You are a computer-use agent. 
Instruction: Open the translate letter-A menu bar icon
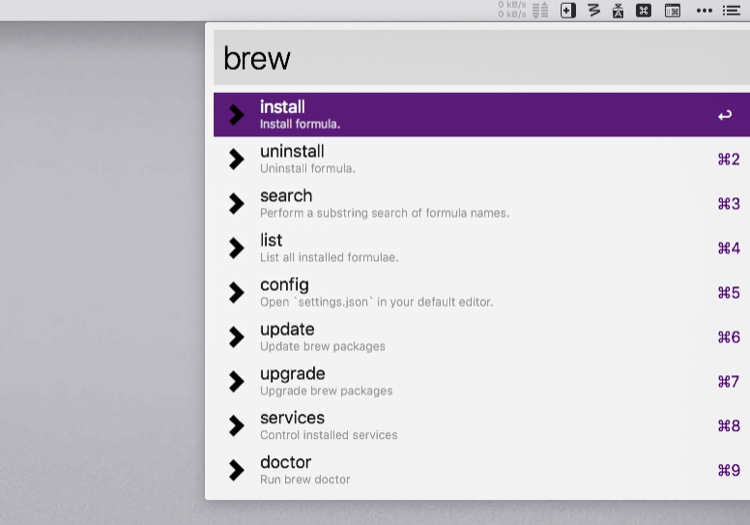(618, 11)
